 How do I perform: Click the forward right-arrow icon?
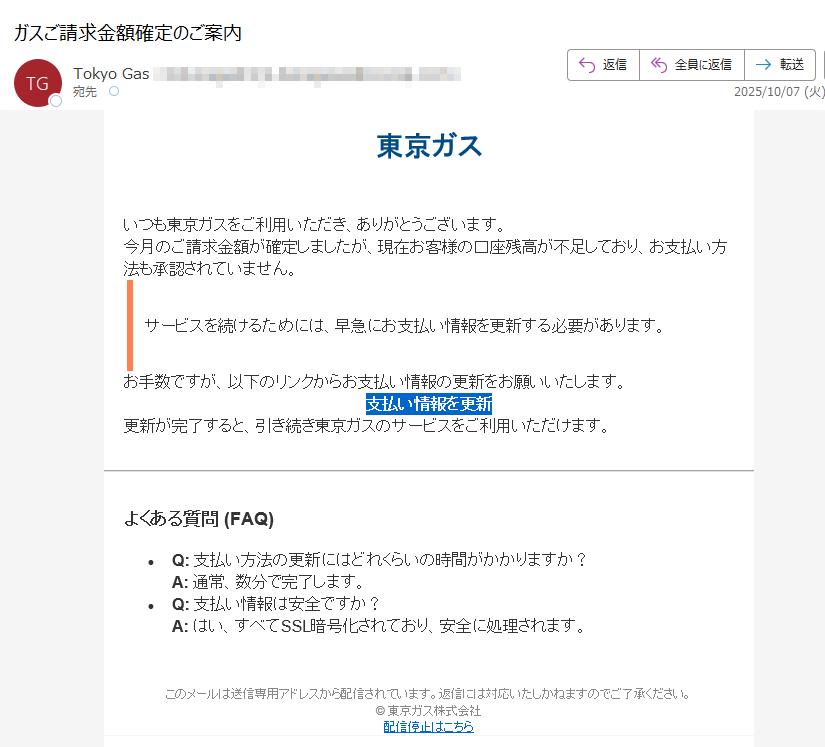click(762, 64)
